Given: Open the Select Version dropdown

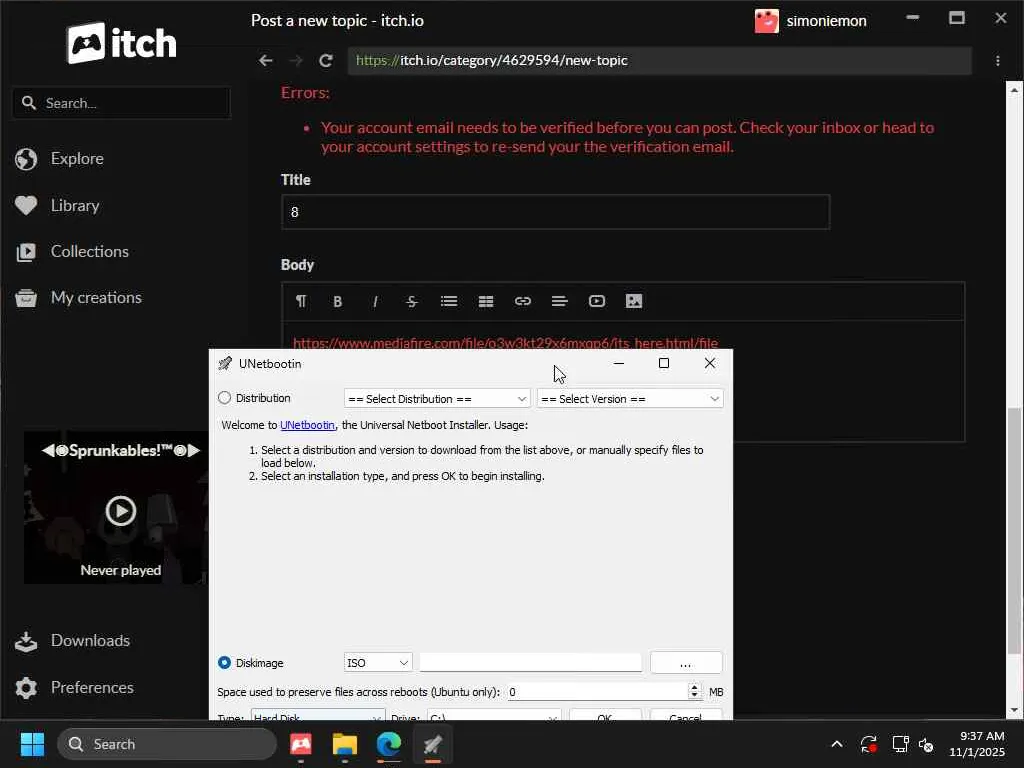Looking at the screenshot, I should (630, 399).
